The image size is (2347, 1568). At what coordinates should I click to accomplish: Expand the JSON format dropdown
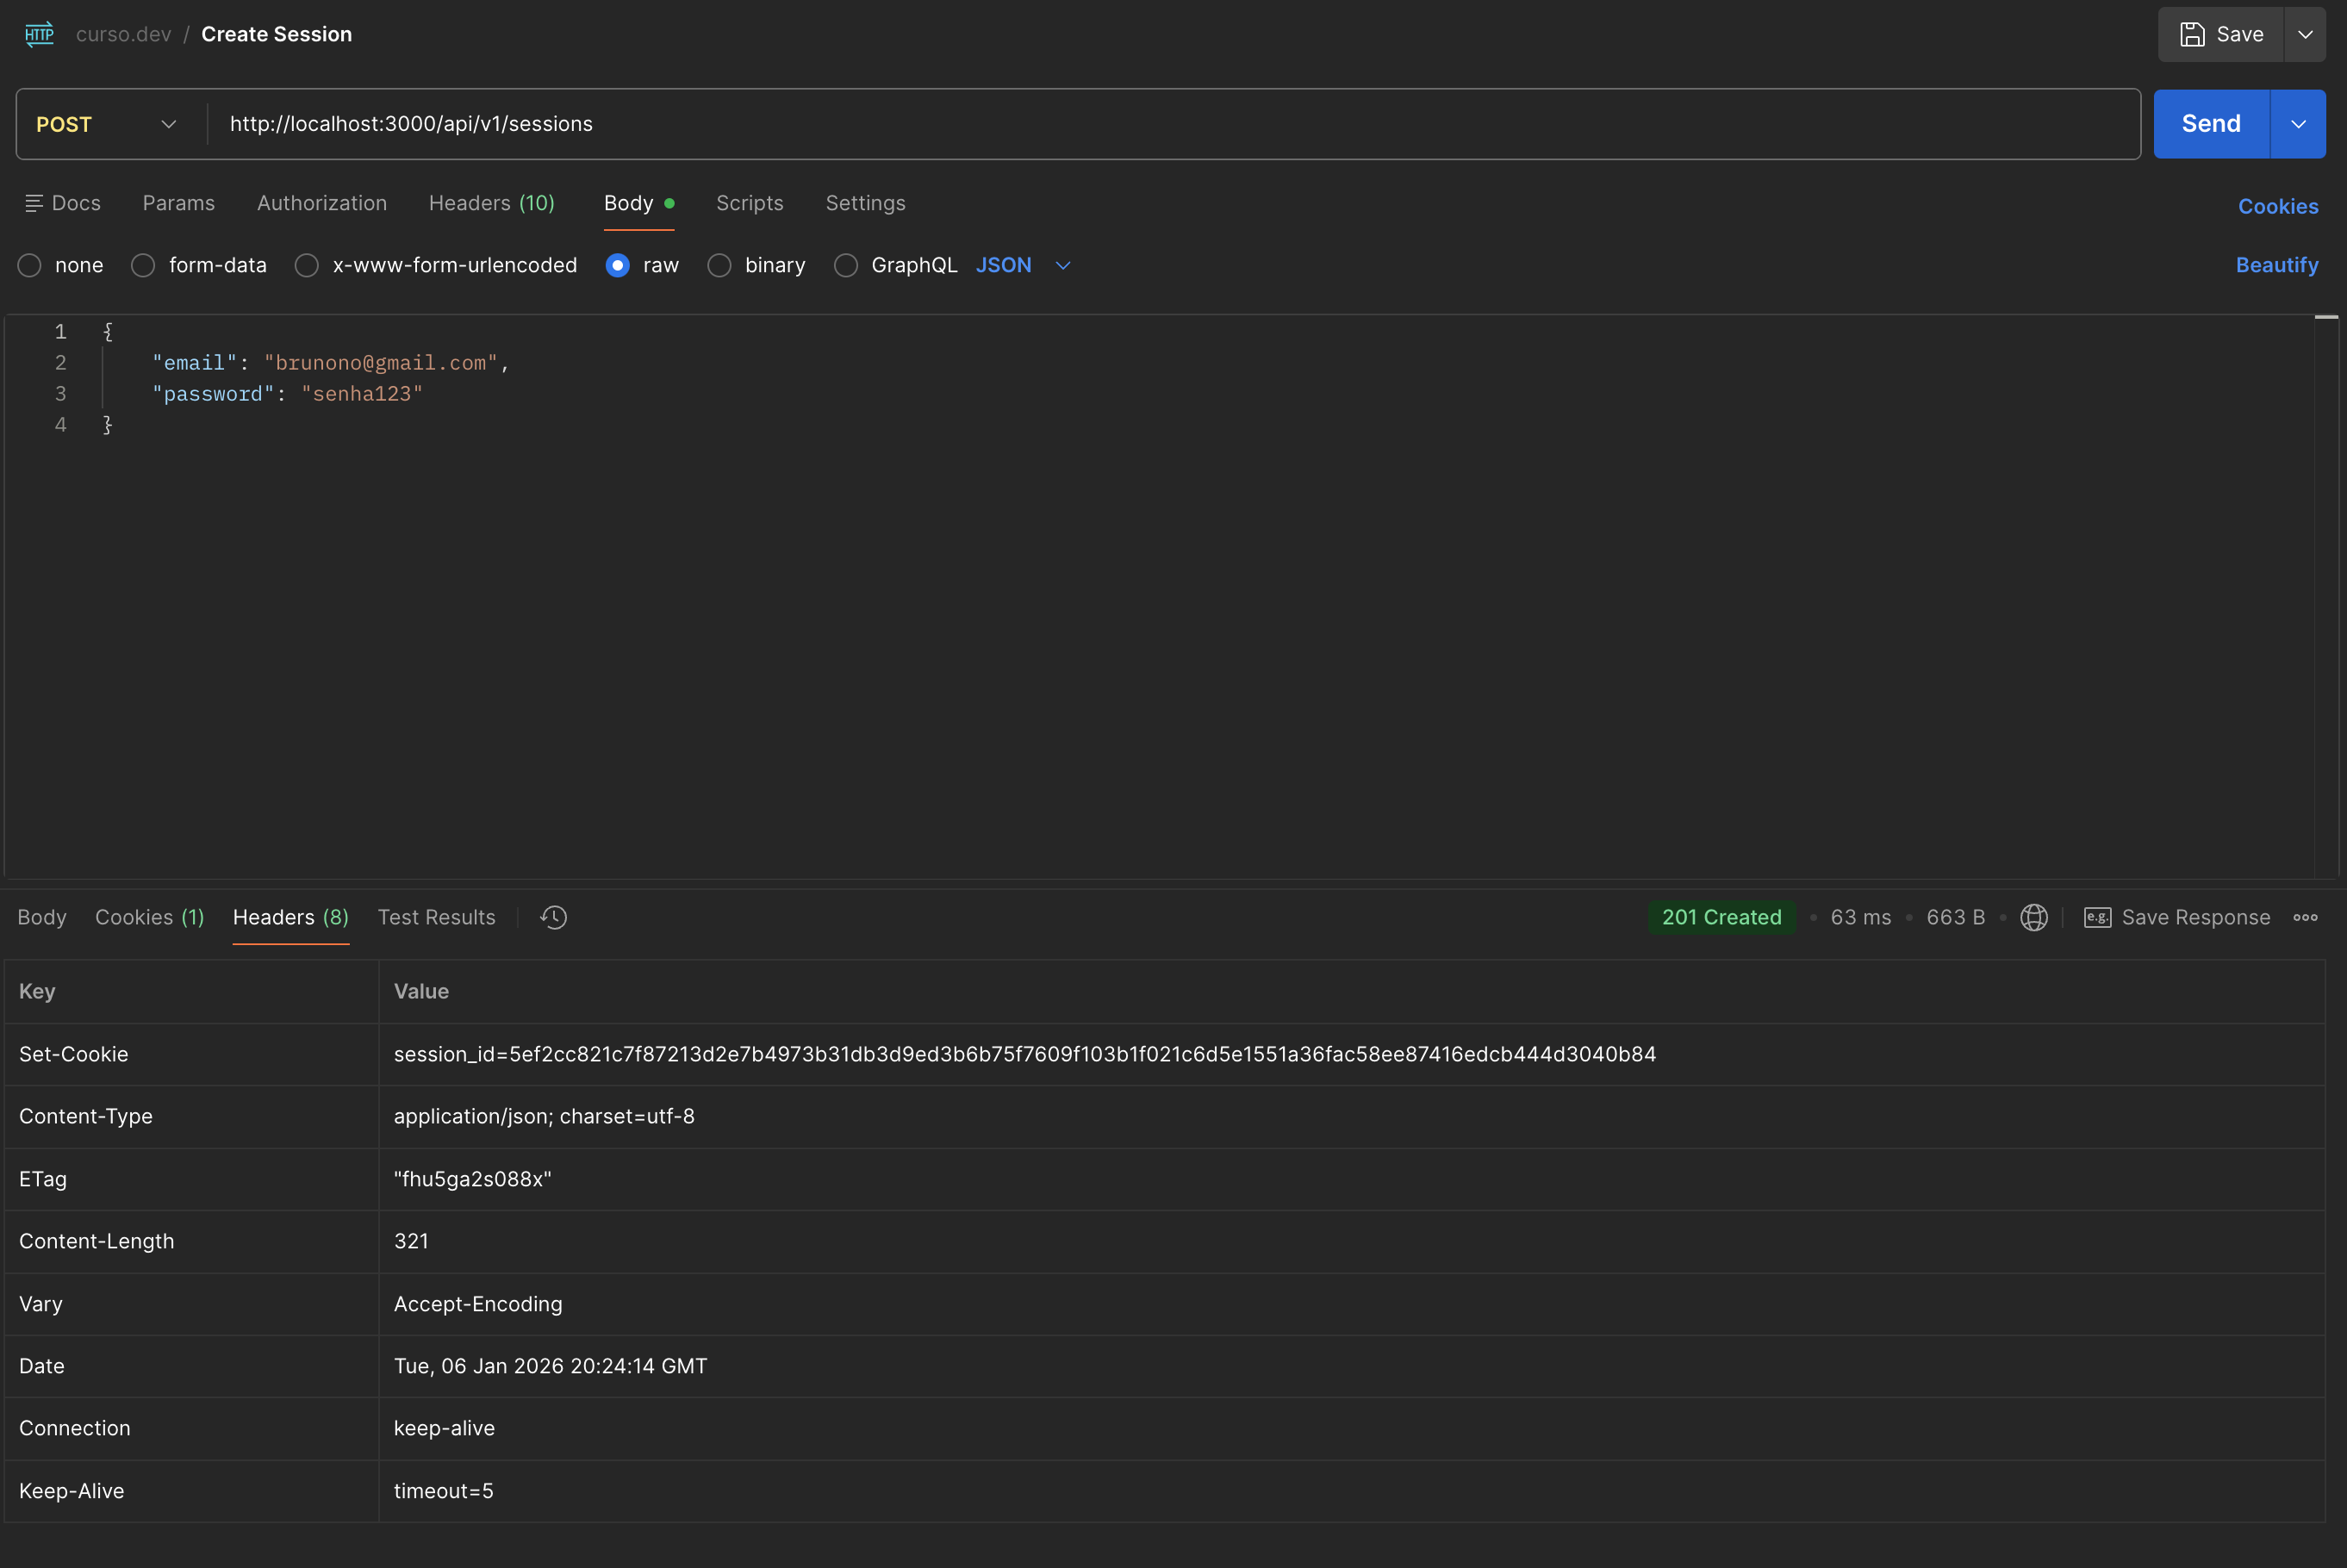click(x=1062, y=265)
